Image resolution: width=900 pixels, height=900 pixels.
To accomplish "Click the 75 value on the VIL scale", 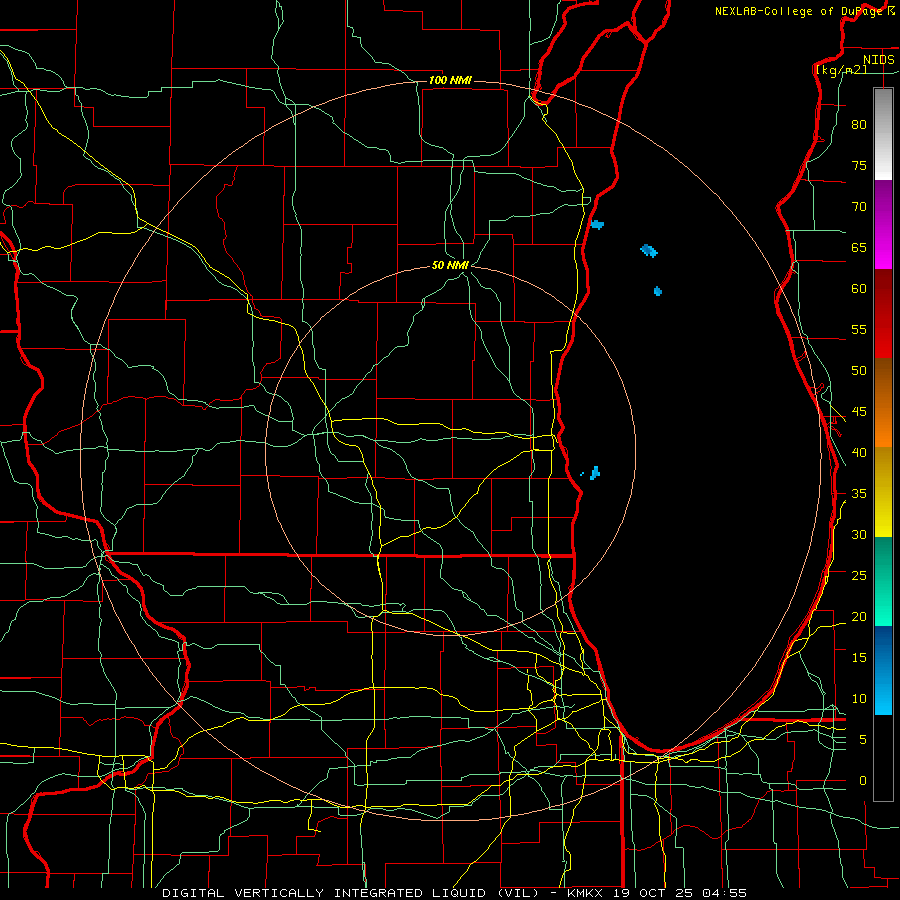I will (859, 165).
